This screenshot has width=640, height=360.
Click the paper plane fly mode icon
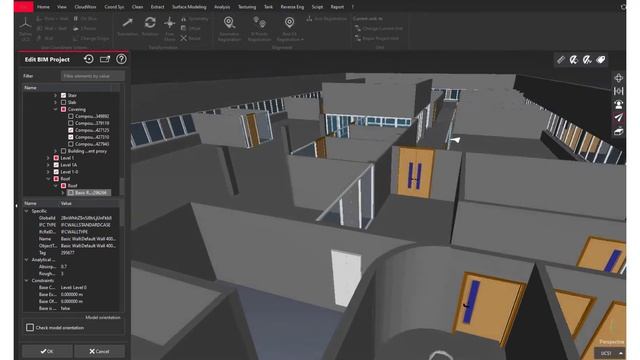(619, 118)
